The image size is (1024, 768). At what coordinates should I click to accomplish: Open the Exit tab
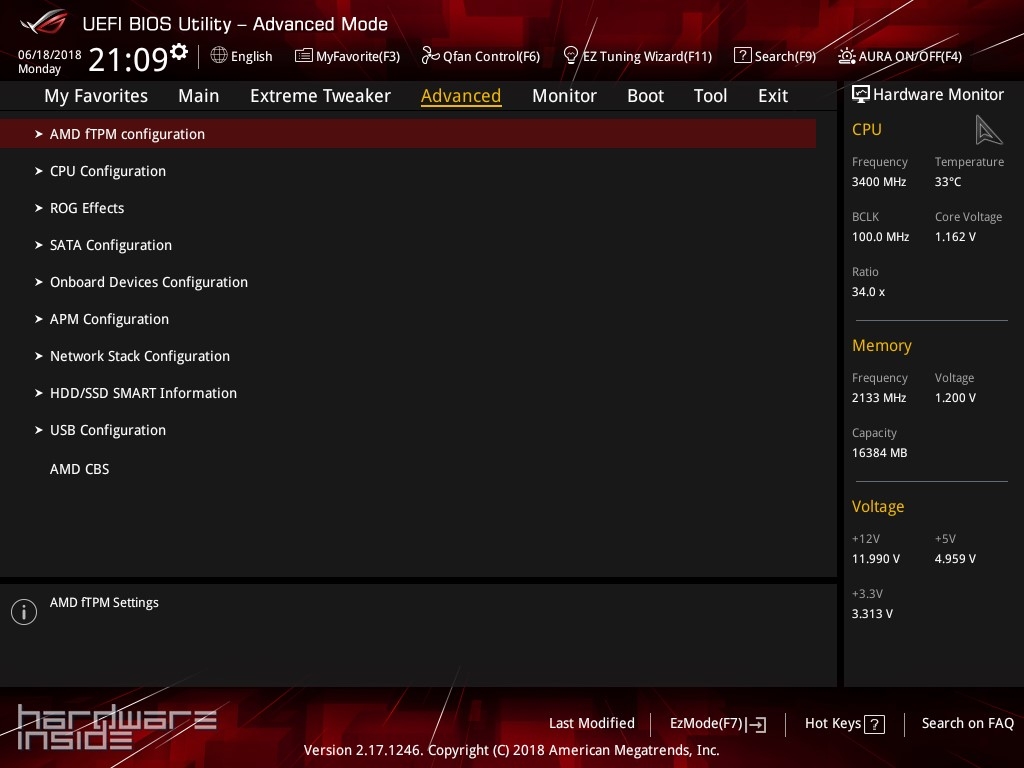(773, 96)
